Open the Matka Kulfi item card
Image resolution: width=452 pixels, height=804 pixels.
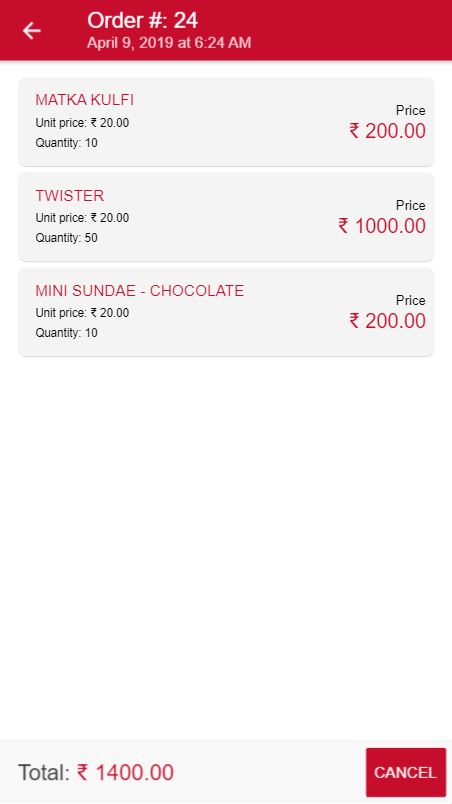coord(226,122)
